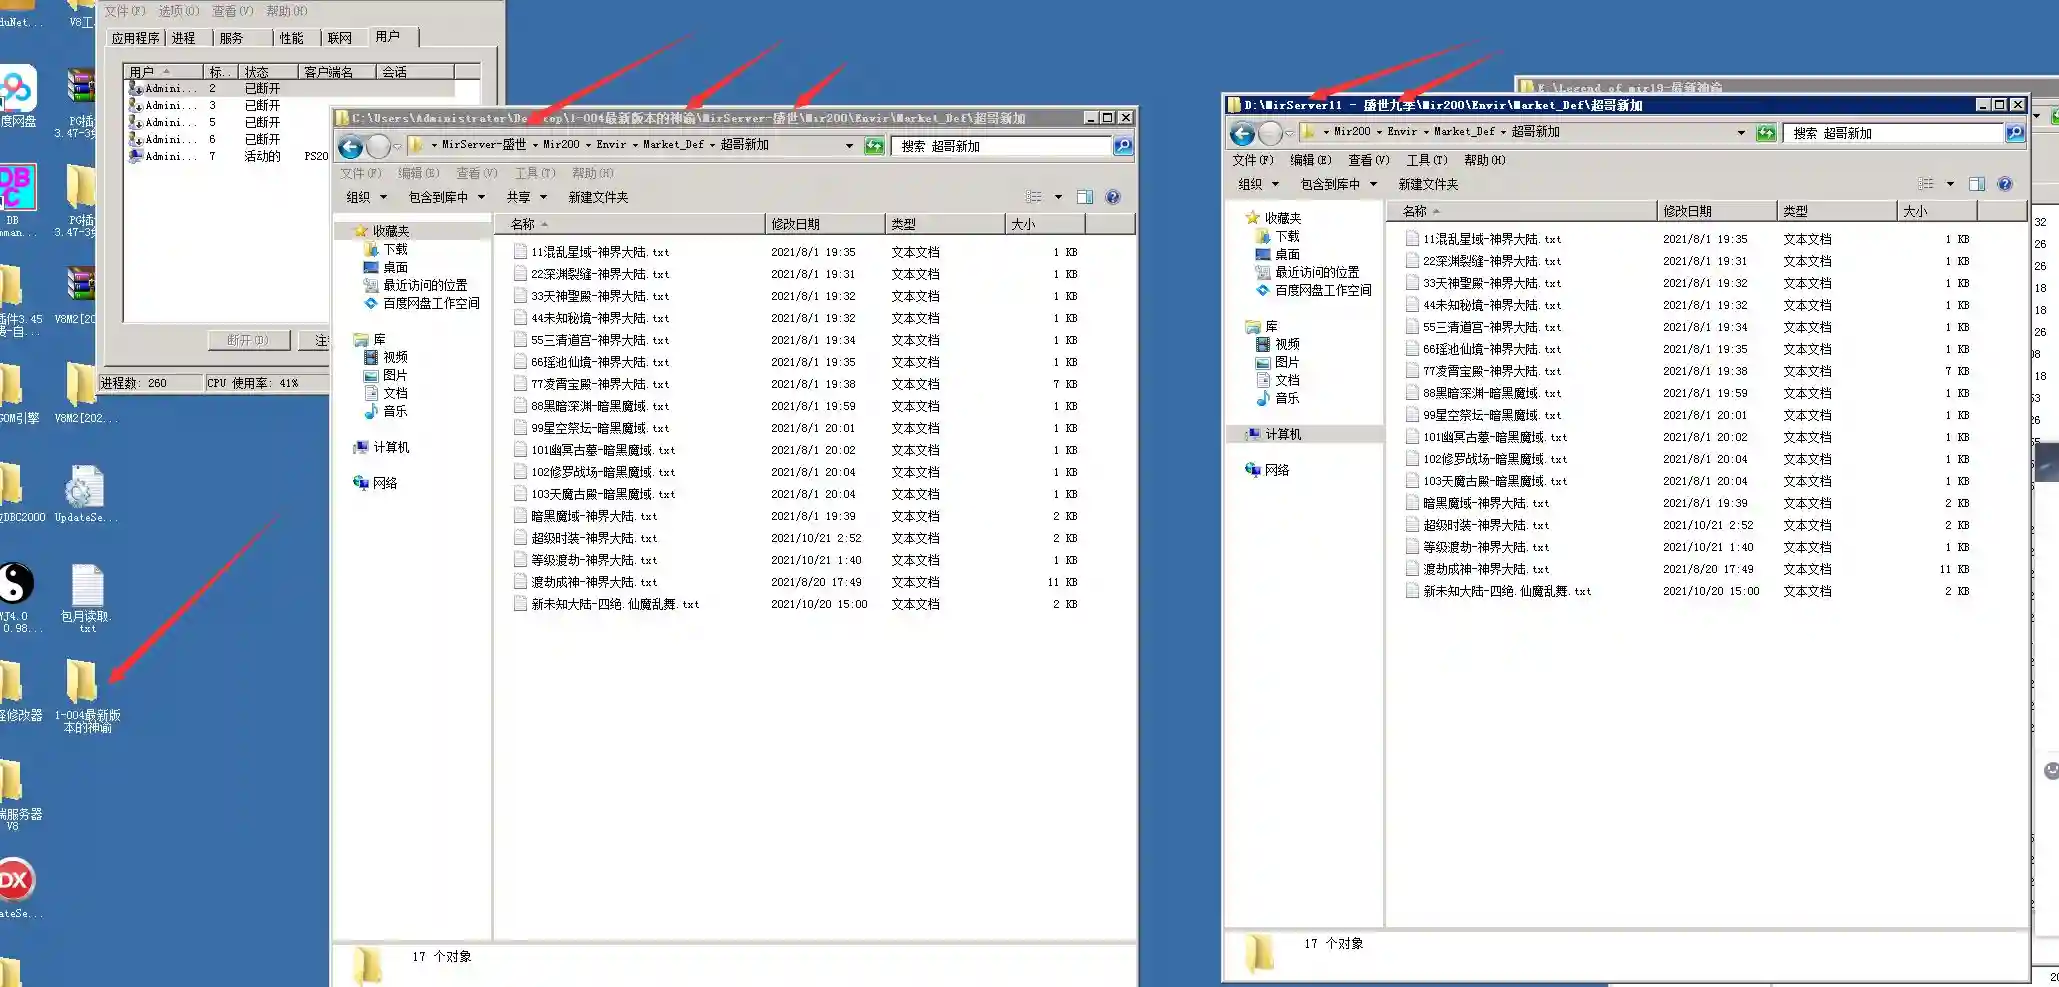Select 渡劫成神-神界大陆.txt in left Explorer
Screen dimensions: 2059x987
point(585,582)
